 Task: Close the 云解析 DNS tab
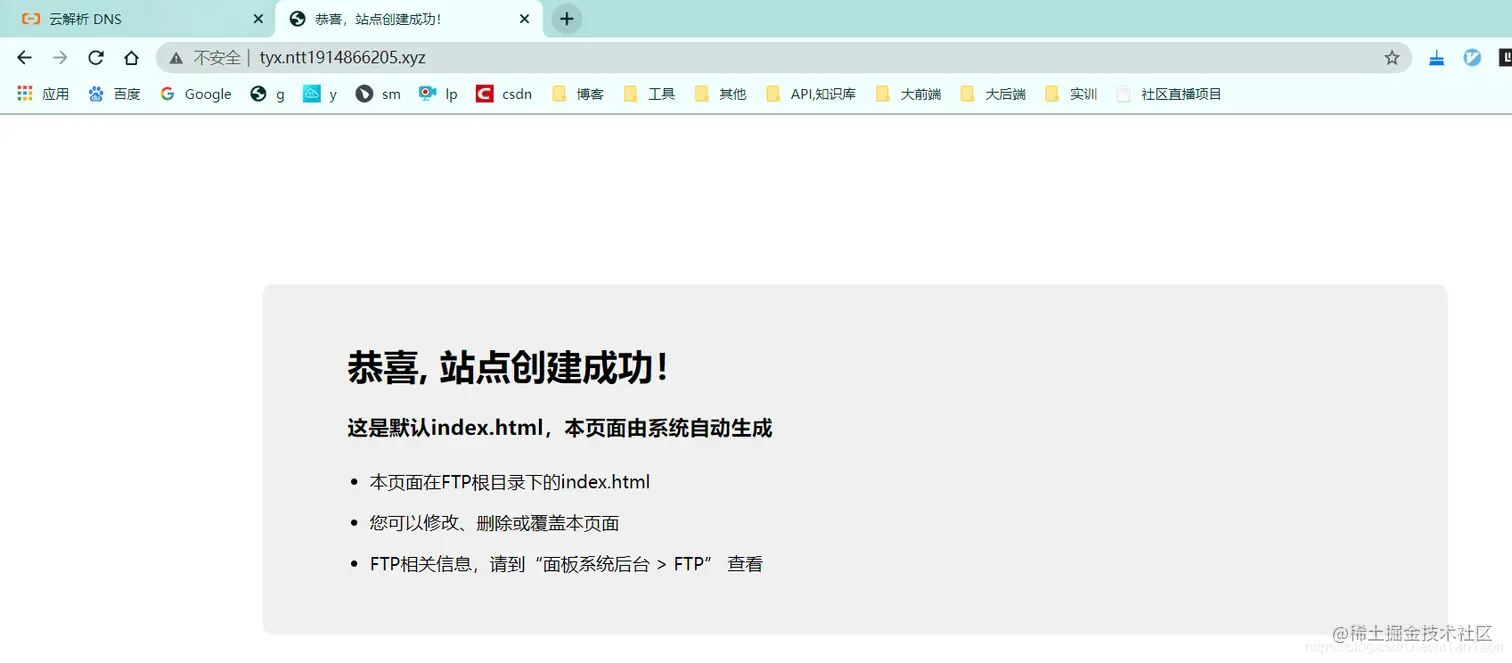[x=258, y=19]
